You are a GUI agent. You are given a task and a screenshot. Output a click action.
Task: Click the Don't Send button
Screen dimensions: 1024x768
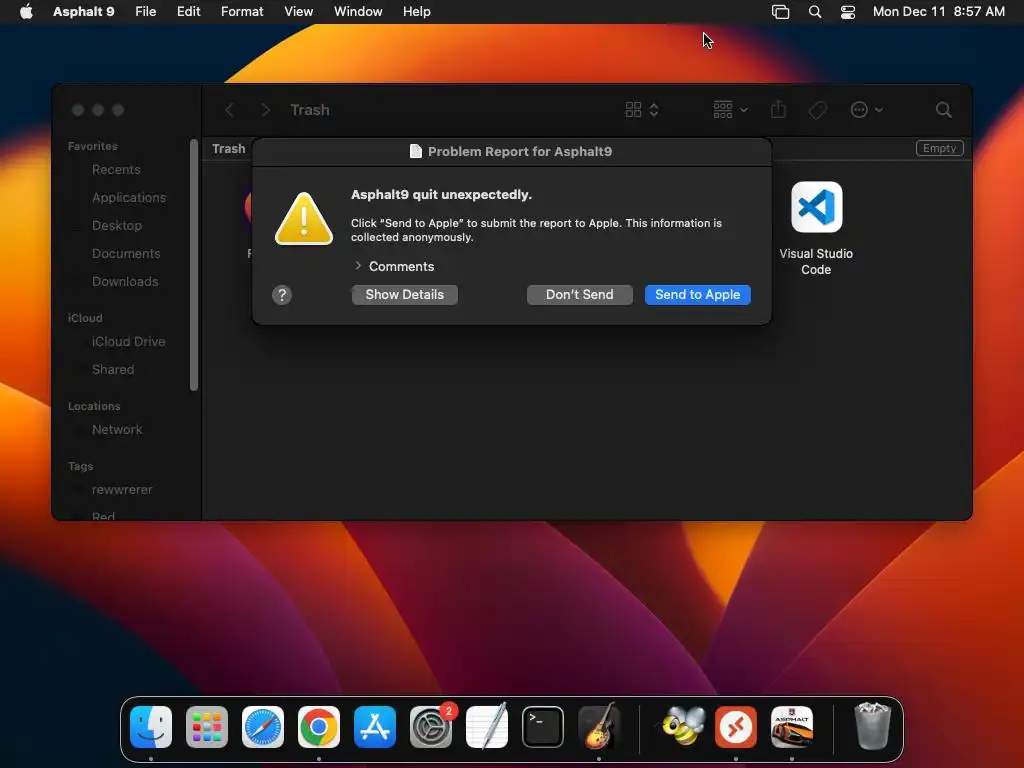(579, 295)
